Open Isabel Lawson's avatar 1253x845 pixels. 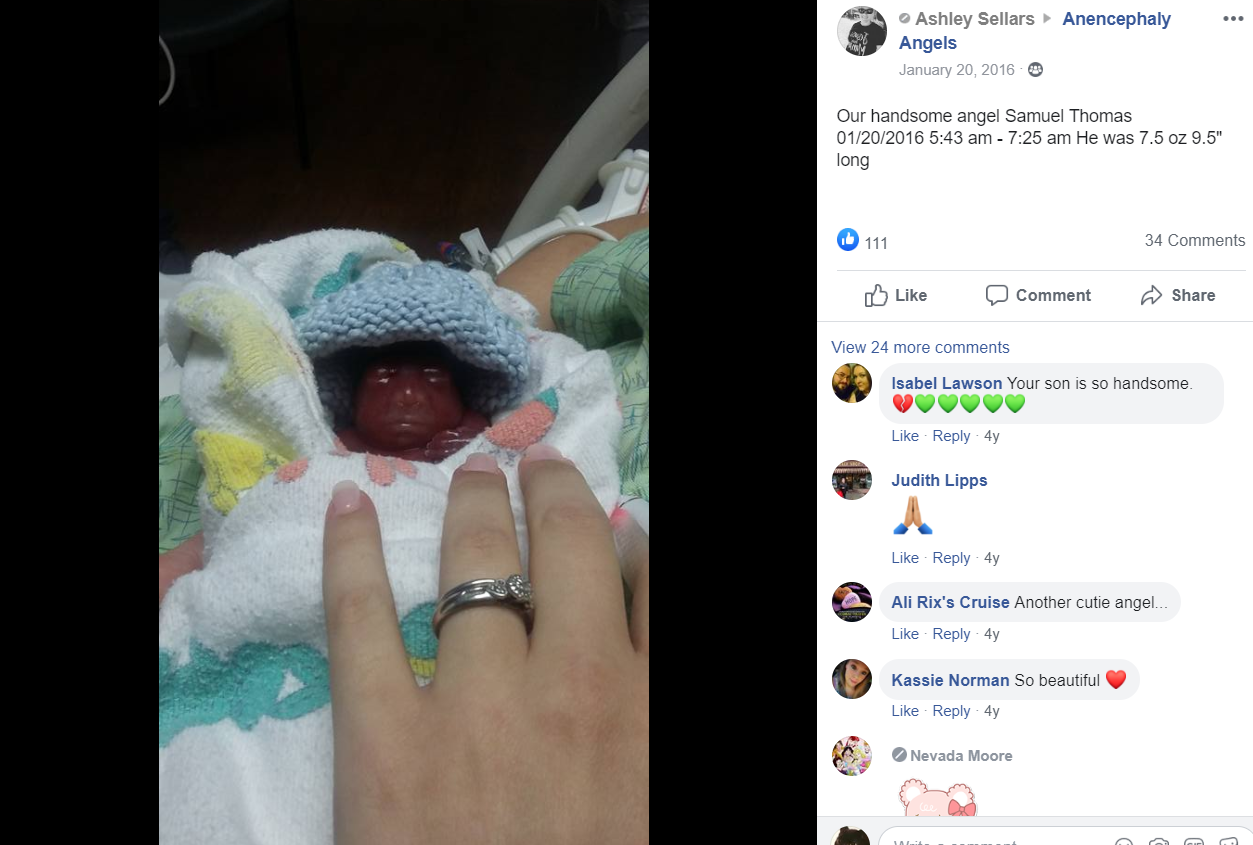click(852, 383)
